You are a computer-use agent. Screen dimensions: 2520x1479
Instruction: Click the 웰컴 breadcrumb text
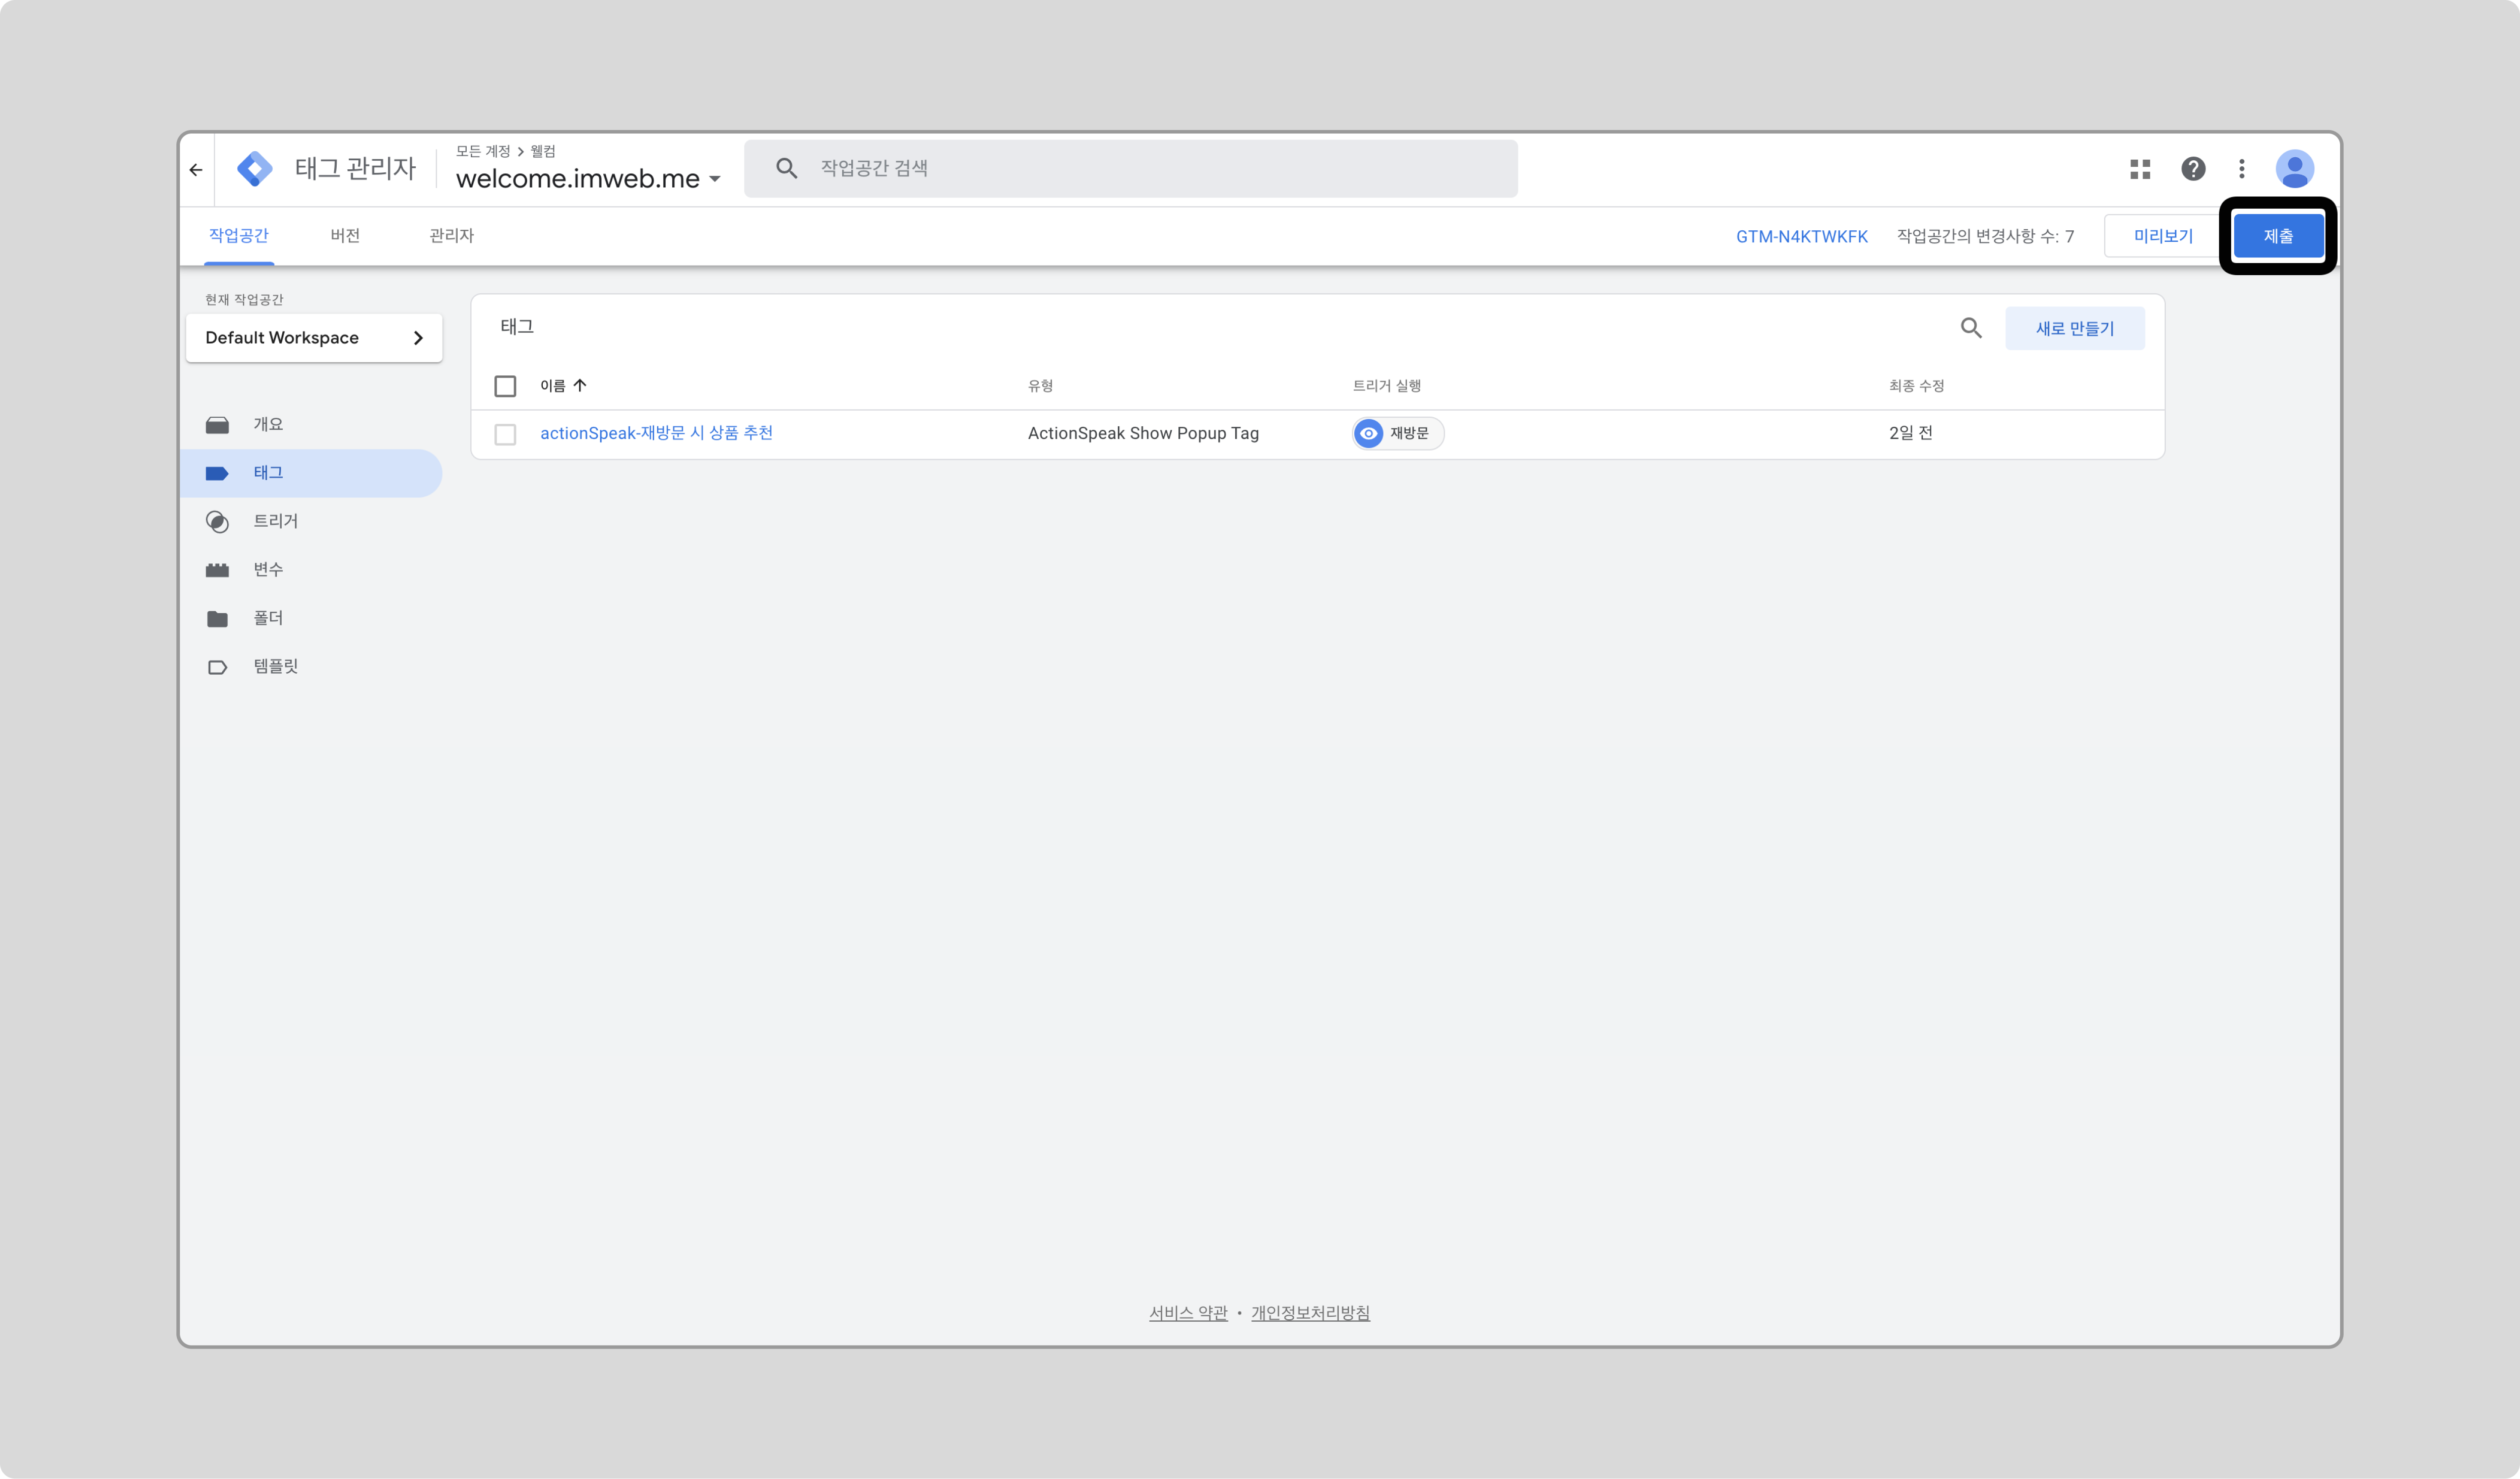point(543,151)
